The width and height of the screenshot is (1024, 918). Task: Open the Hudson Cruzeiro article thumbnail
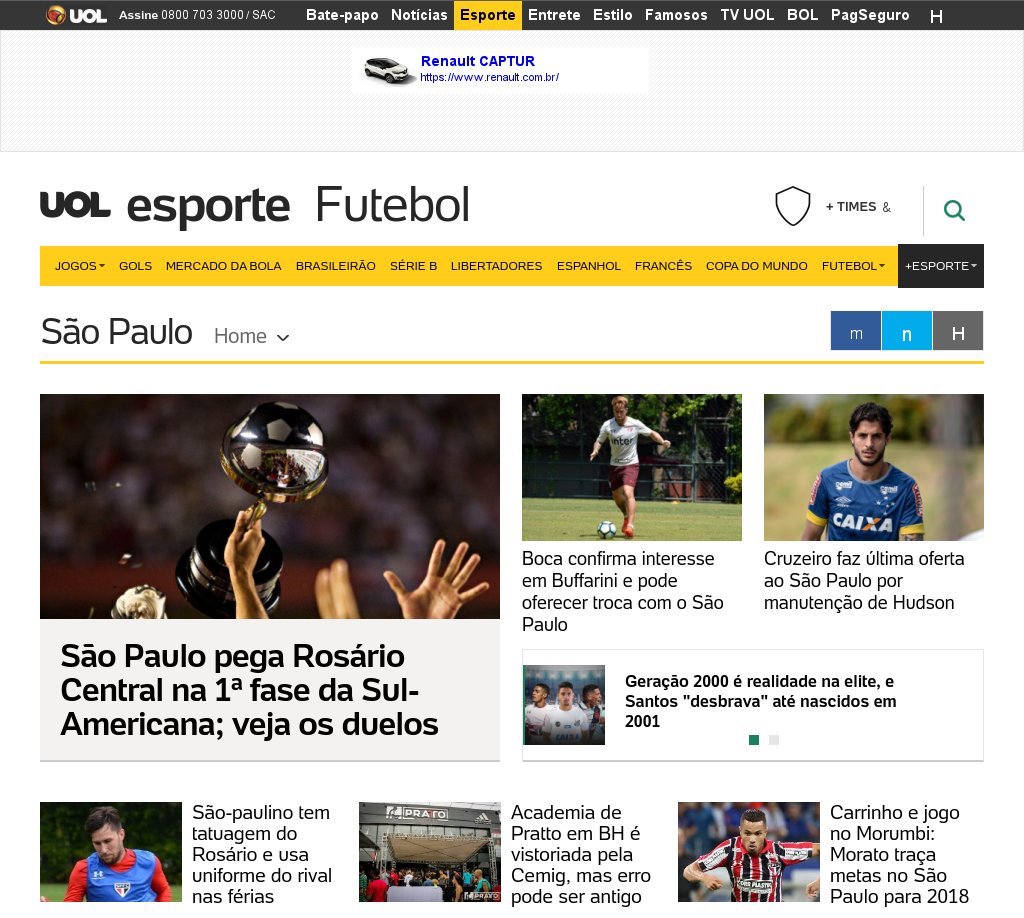(874, 467)
